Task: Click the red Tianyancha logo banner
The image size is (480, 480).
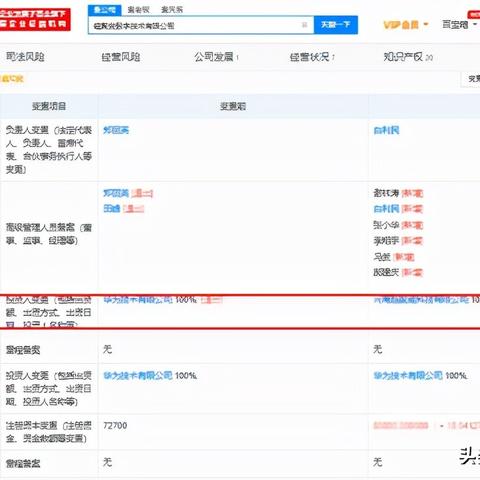Action: (x=35, y=20)
